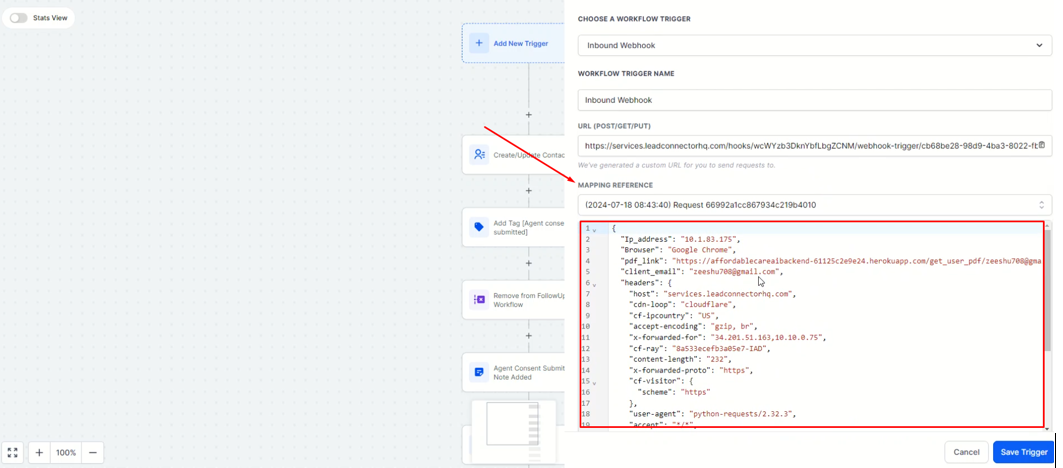Zoom out with the minus button

pos(93,452)
